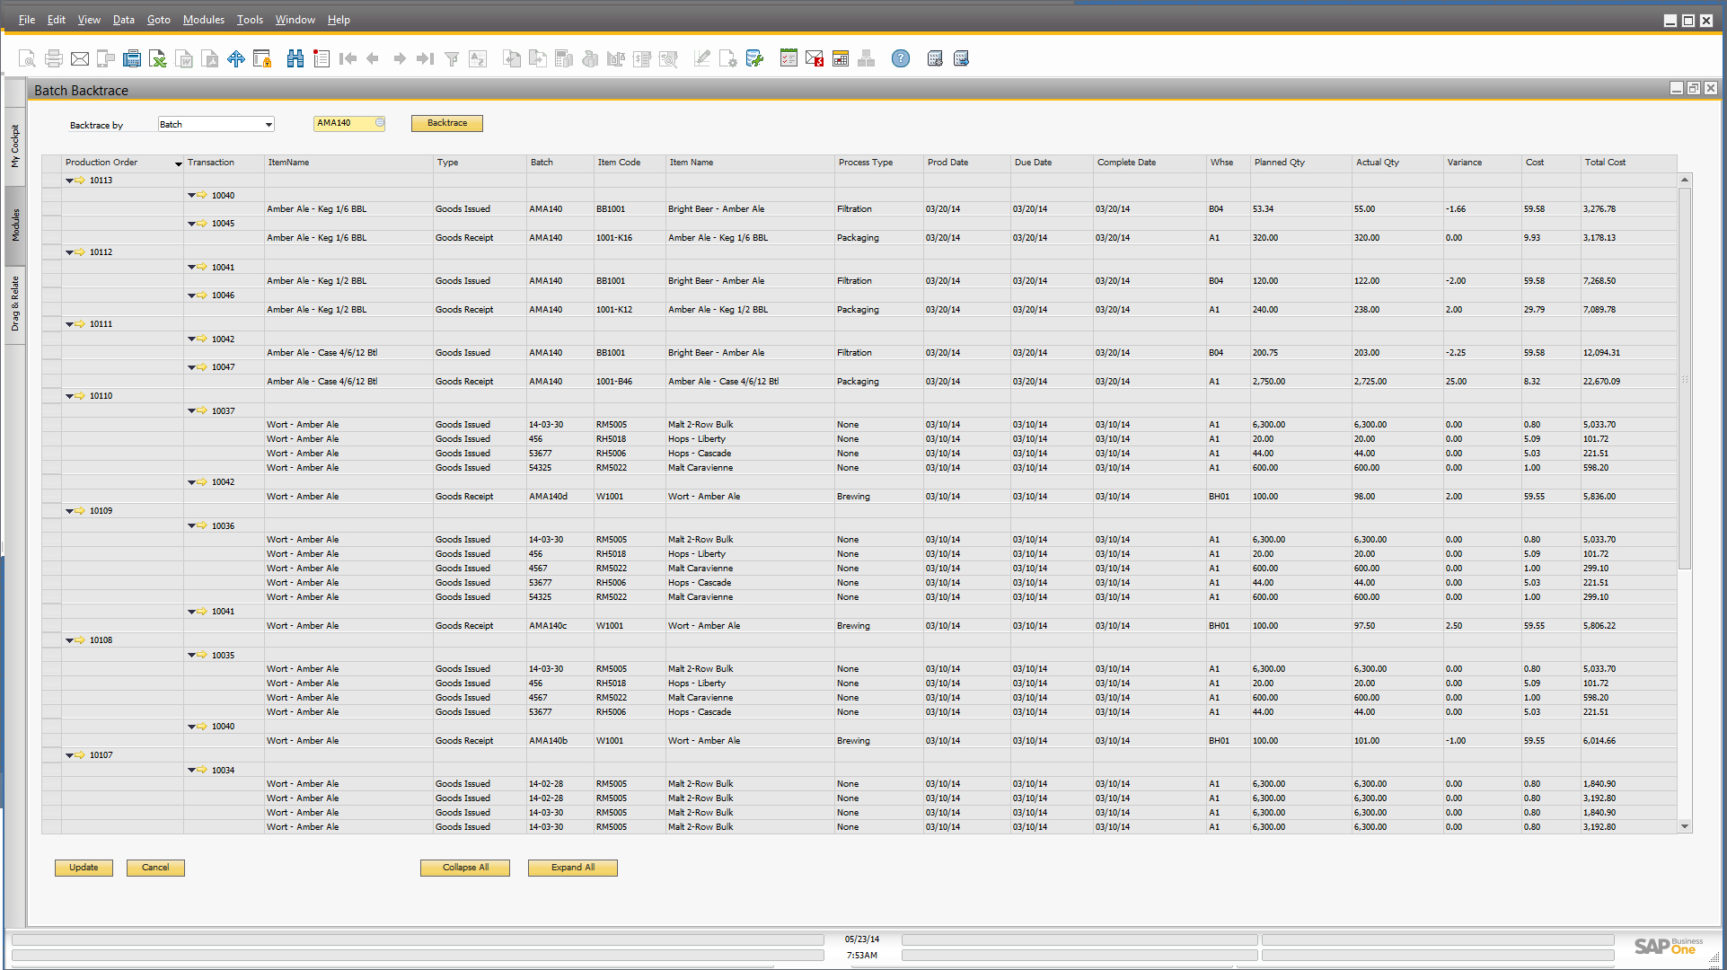This screenshot has width=1727, height=970.
Task: Select the Email icon in the toolbar
Action: pos(80,58)
